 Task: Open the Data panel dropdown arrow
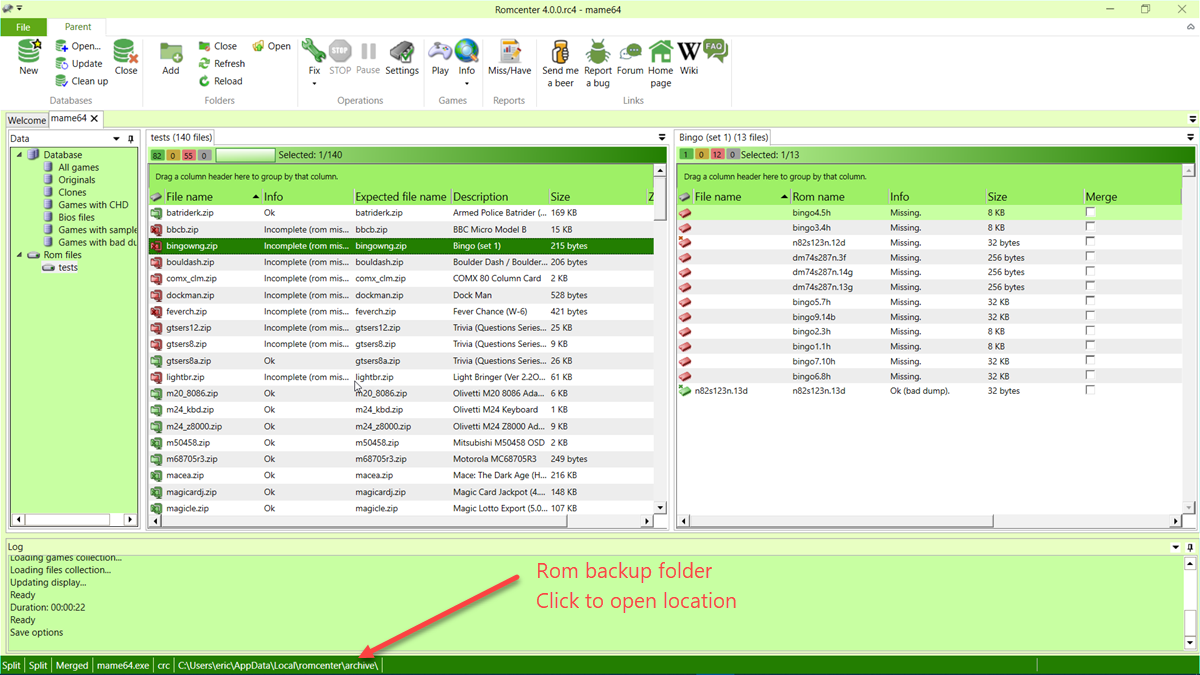[117, 139]
